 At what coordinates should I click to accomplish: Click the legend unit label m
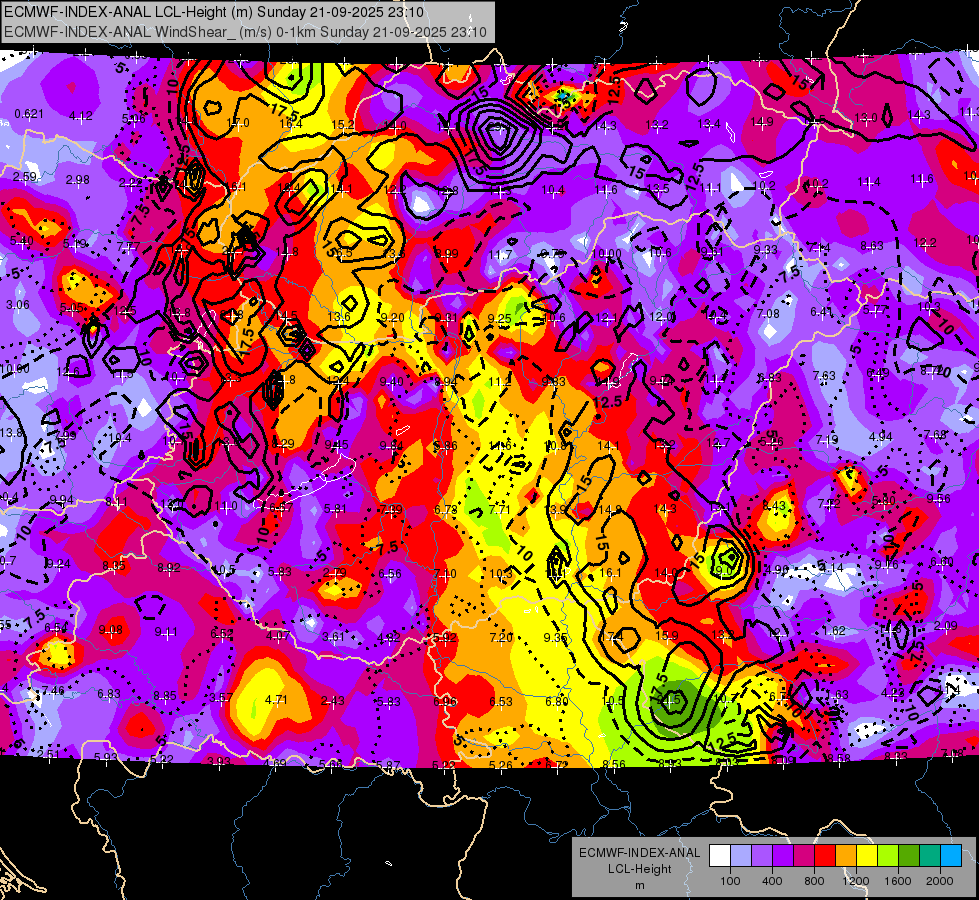pos(639,885)
